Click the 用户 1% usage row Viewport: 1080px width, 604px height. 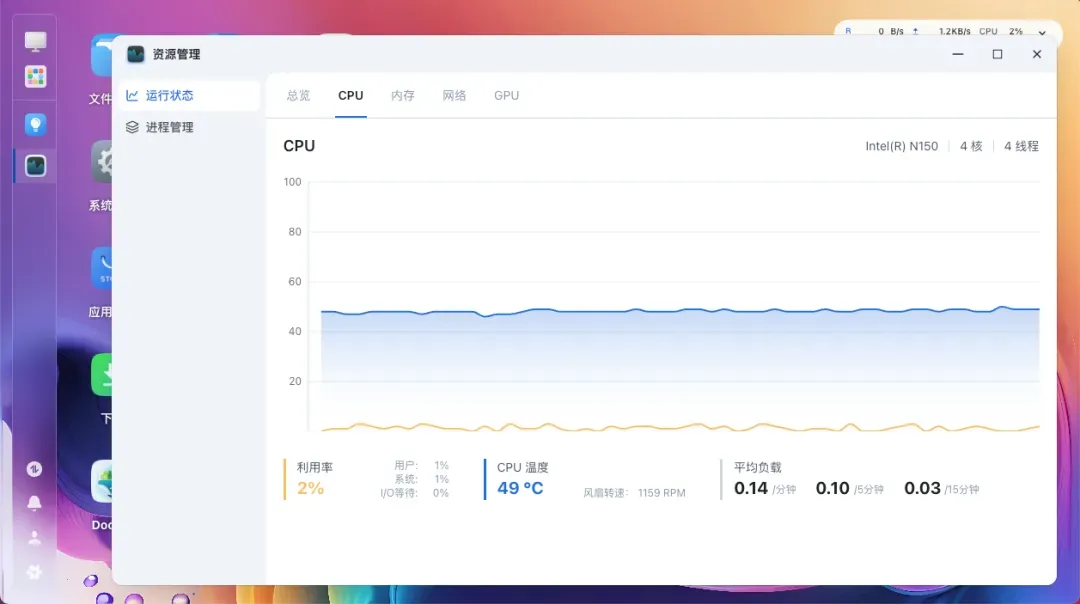click(x=422, y=466)
